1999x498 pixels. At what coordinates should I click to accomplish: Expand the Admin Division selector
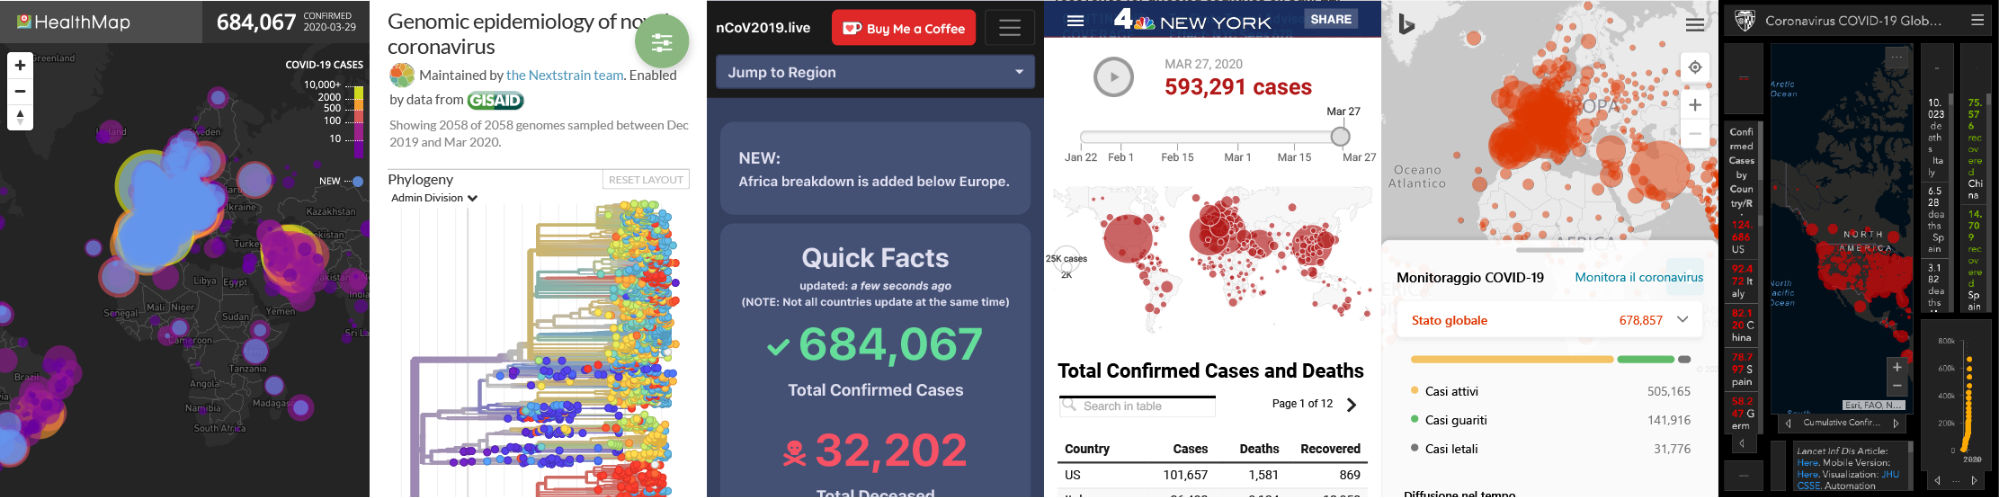(x=434, y=198)
